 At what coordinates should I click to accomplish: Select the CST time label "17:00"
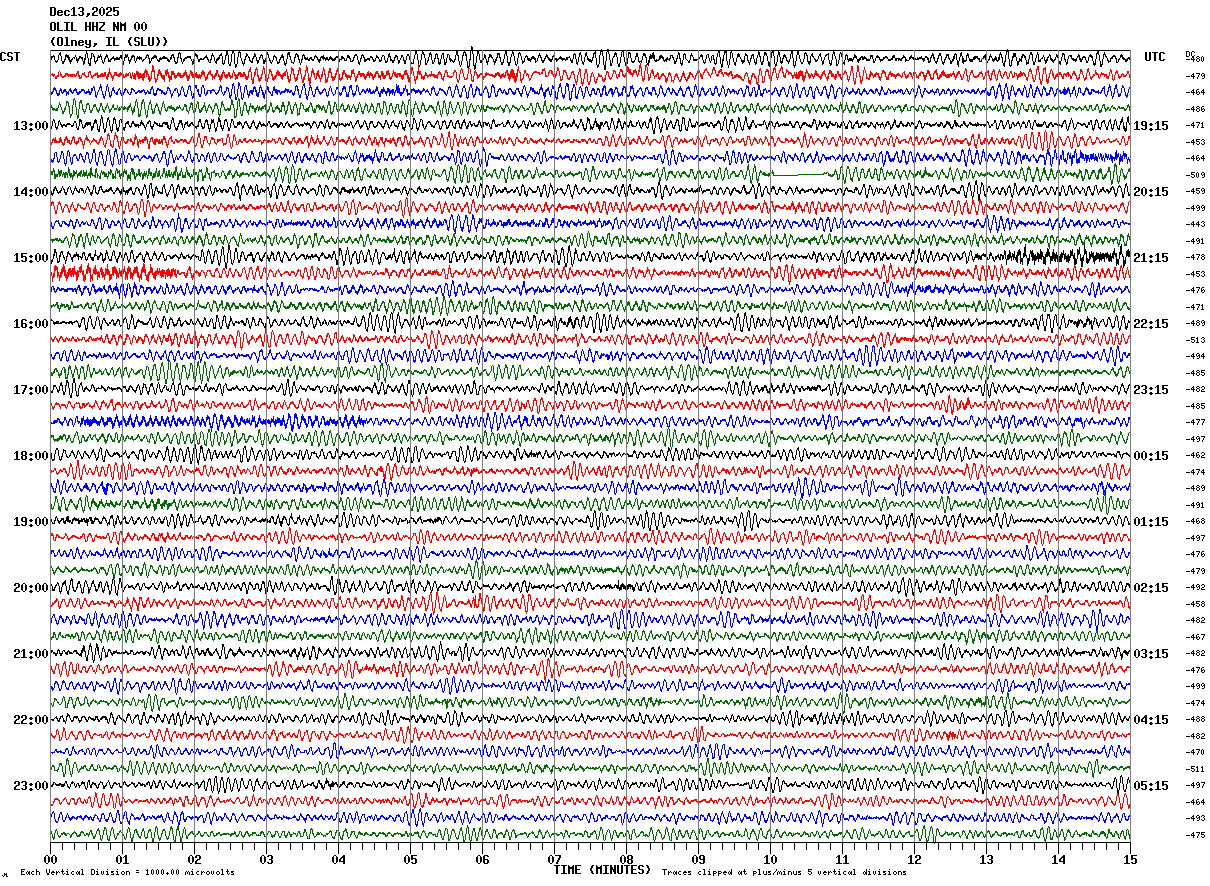(30, 390)
